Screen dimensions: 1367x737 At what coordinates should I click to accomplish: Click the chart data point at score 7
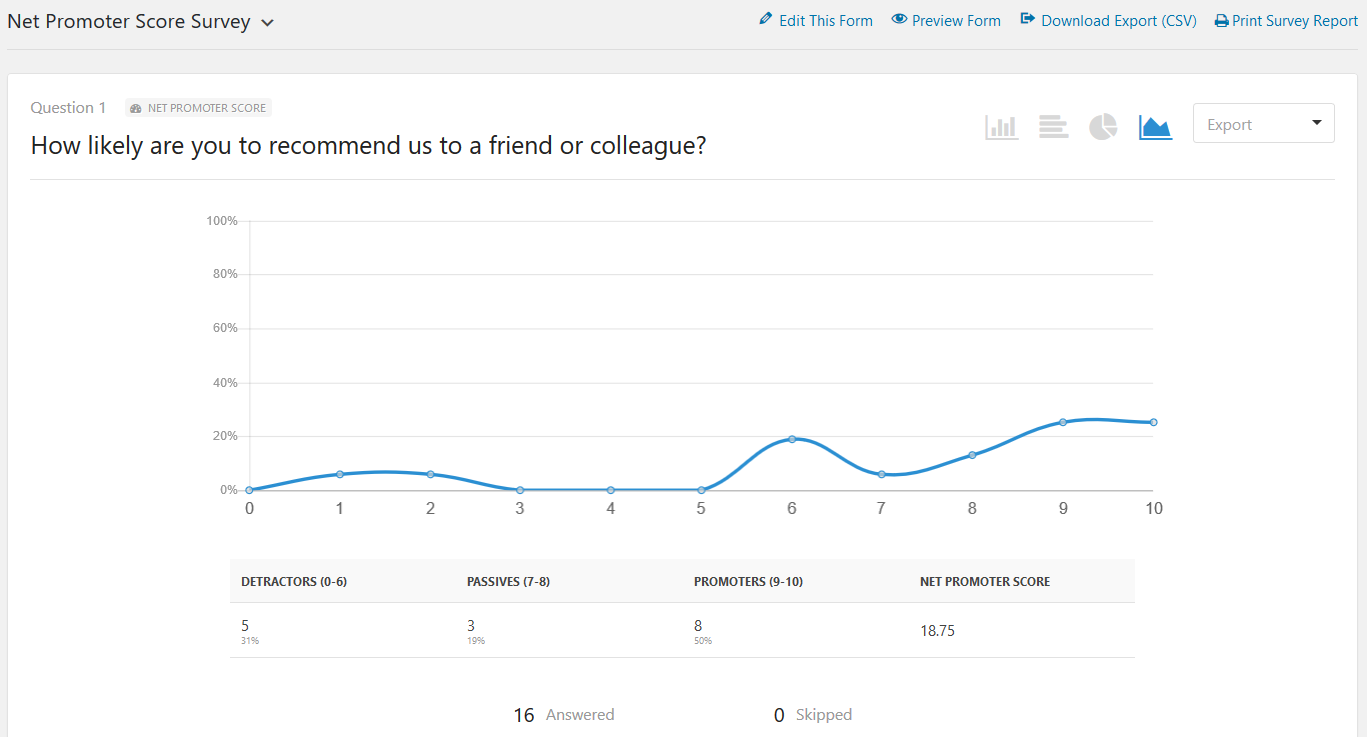[882, 474]
